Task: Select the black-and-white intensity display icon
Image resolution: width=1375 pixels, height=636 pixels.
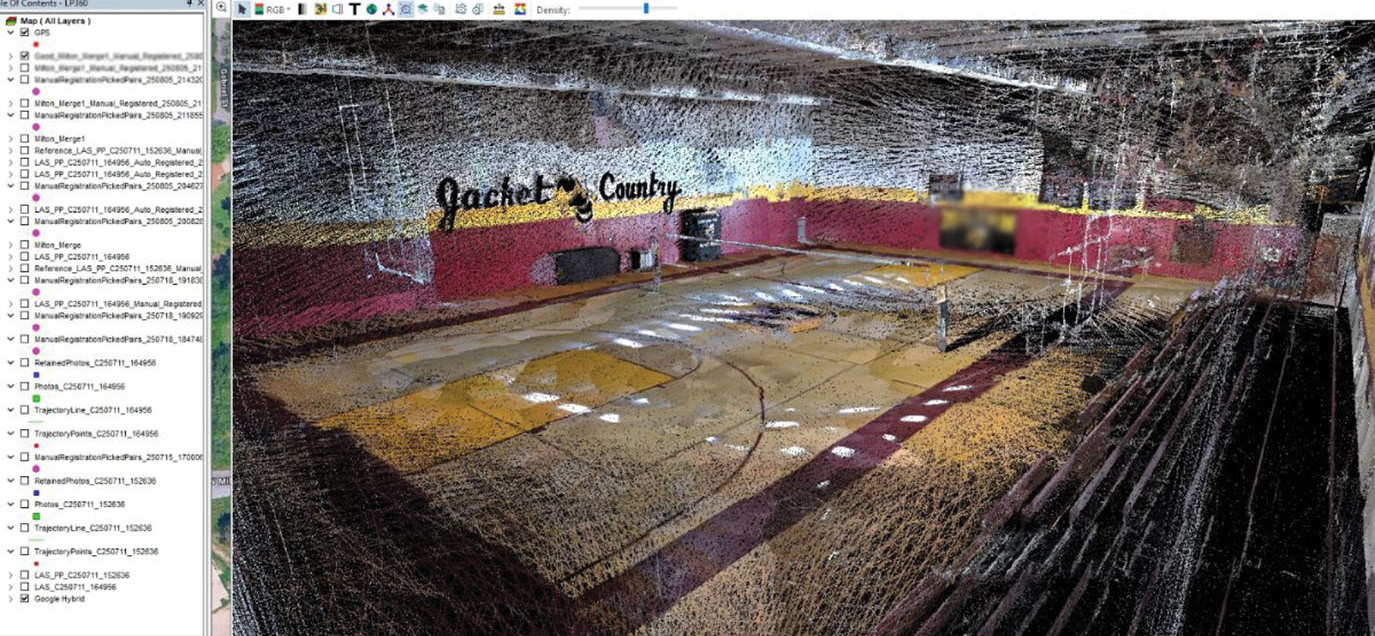Action: pos(301,9)
